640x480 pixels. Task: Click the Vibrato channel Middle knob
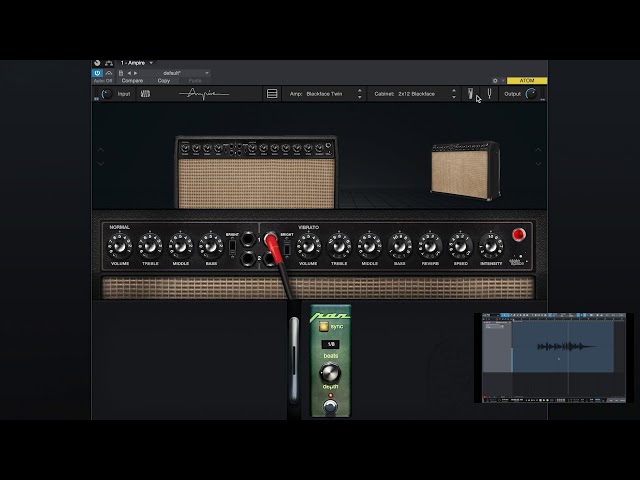pos(369,246)
